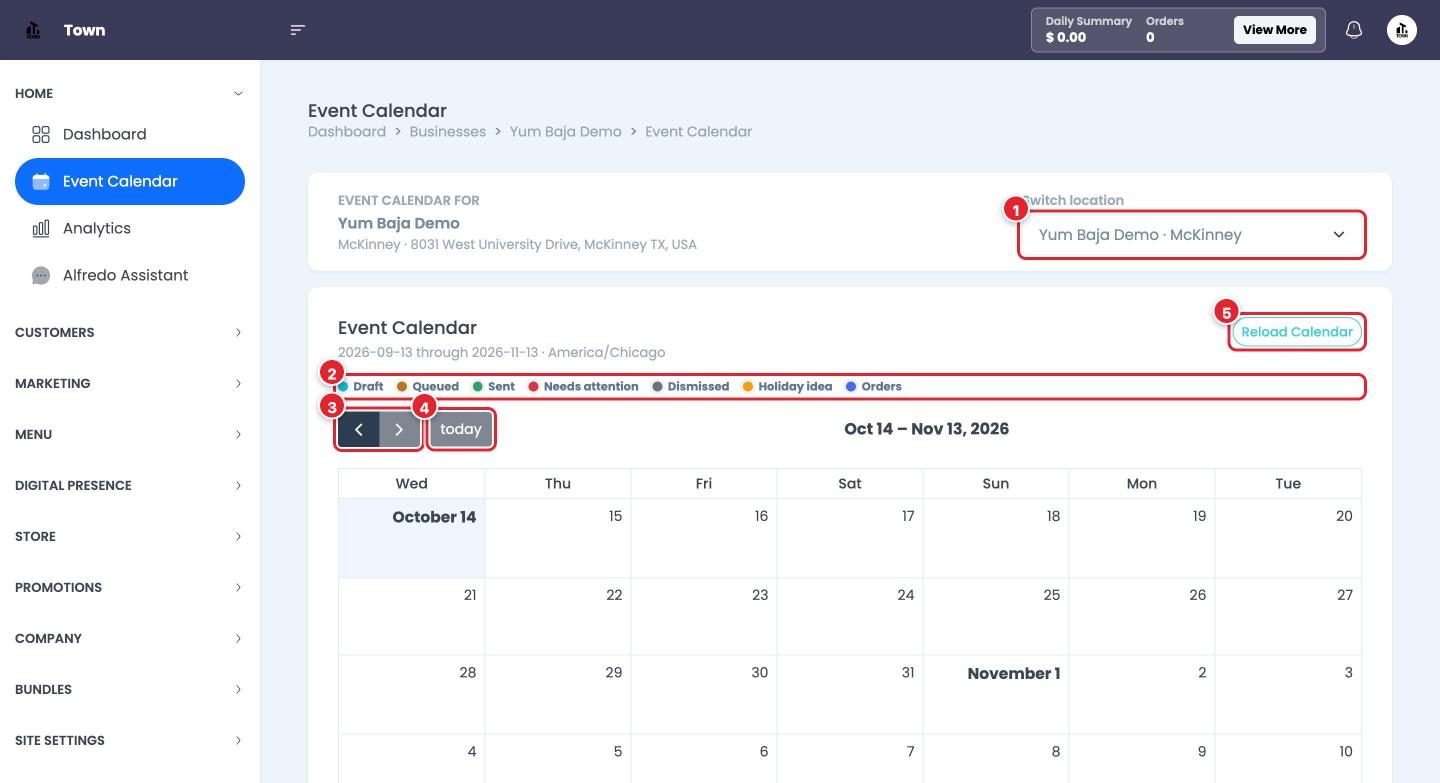Follow the Dashboard breadcrumb link
This screenshot has height=783, width=1440.
[x=347, y=132]
